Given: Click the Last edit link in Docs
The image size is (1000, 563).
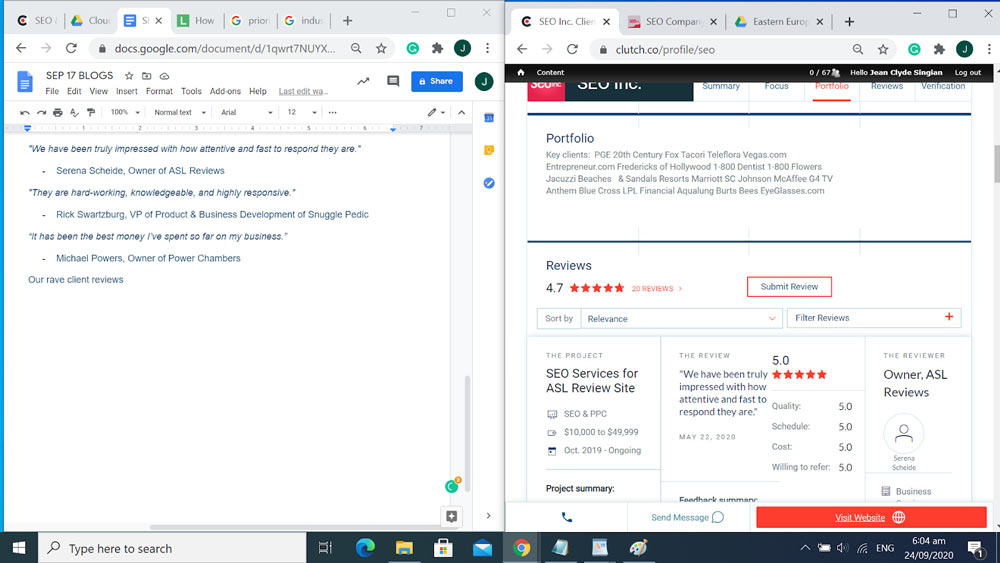Looking at the screenshot, I should click(x=304, y=91).
